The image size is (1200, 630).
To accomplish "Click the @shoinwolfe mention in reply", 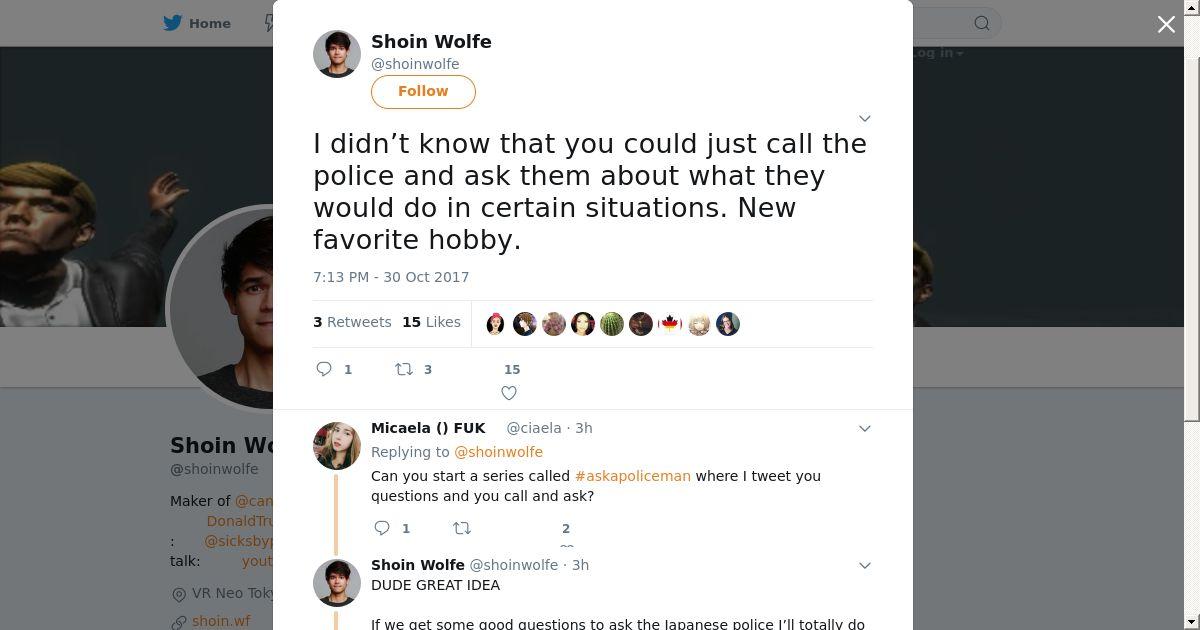I will coord(498,452).
